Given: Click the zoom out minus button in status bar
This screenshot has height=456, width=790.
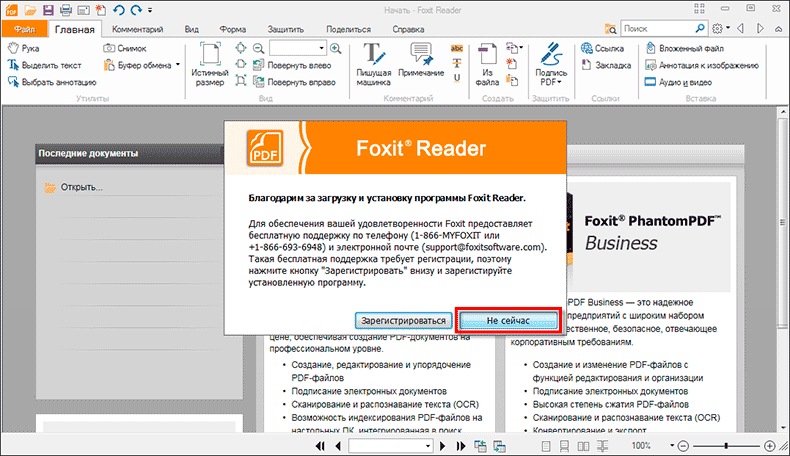Looking at the screenshot, I should pos(683,446).
